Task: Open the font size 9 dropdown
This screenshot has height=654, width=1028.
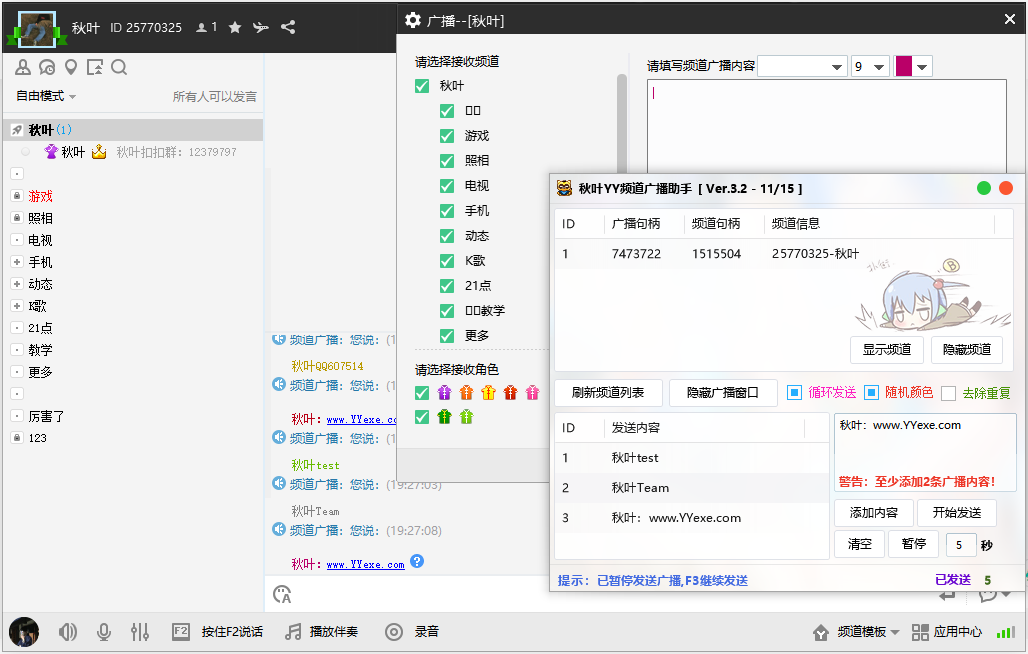Action: pyautogui.click(x=870, y=66)
